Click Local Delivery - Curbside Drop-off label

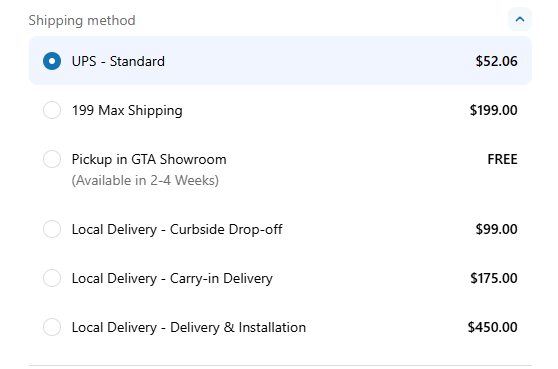pyautogui.click(x=177, y=230)
